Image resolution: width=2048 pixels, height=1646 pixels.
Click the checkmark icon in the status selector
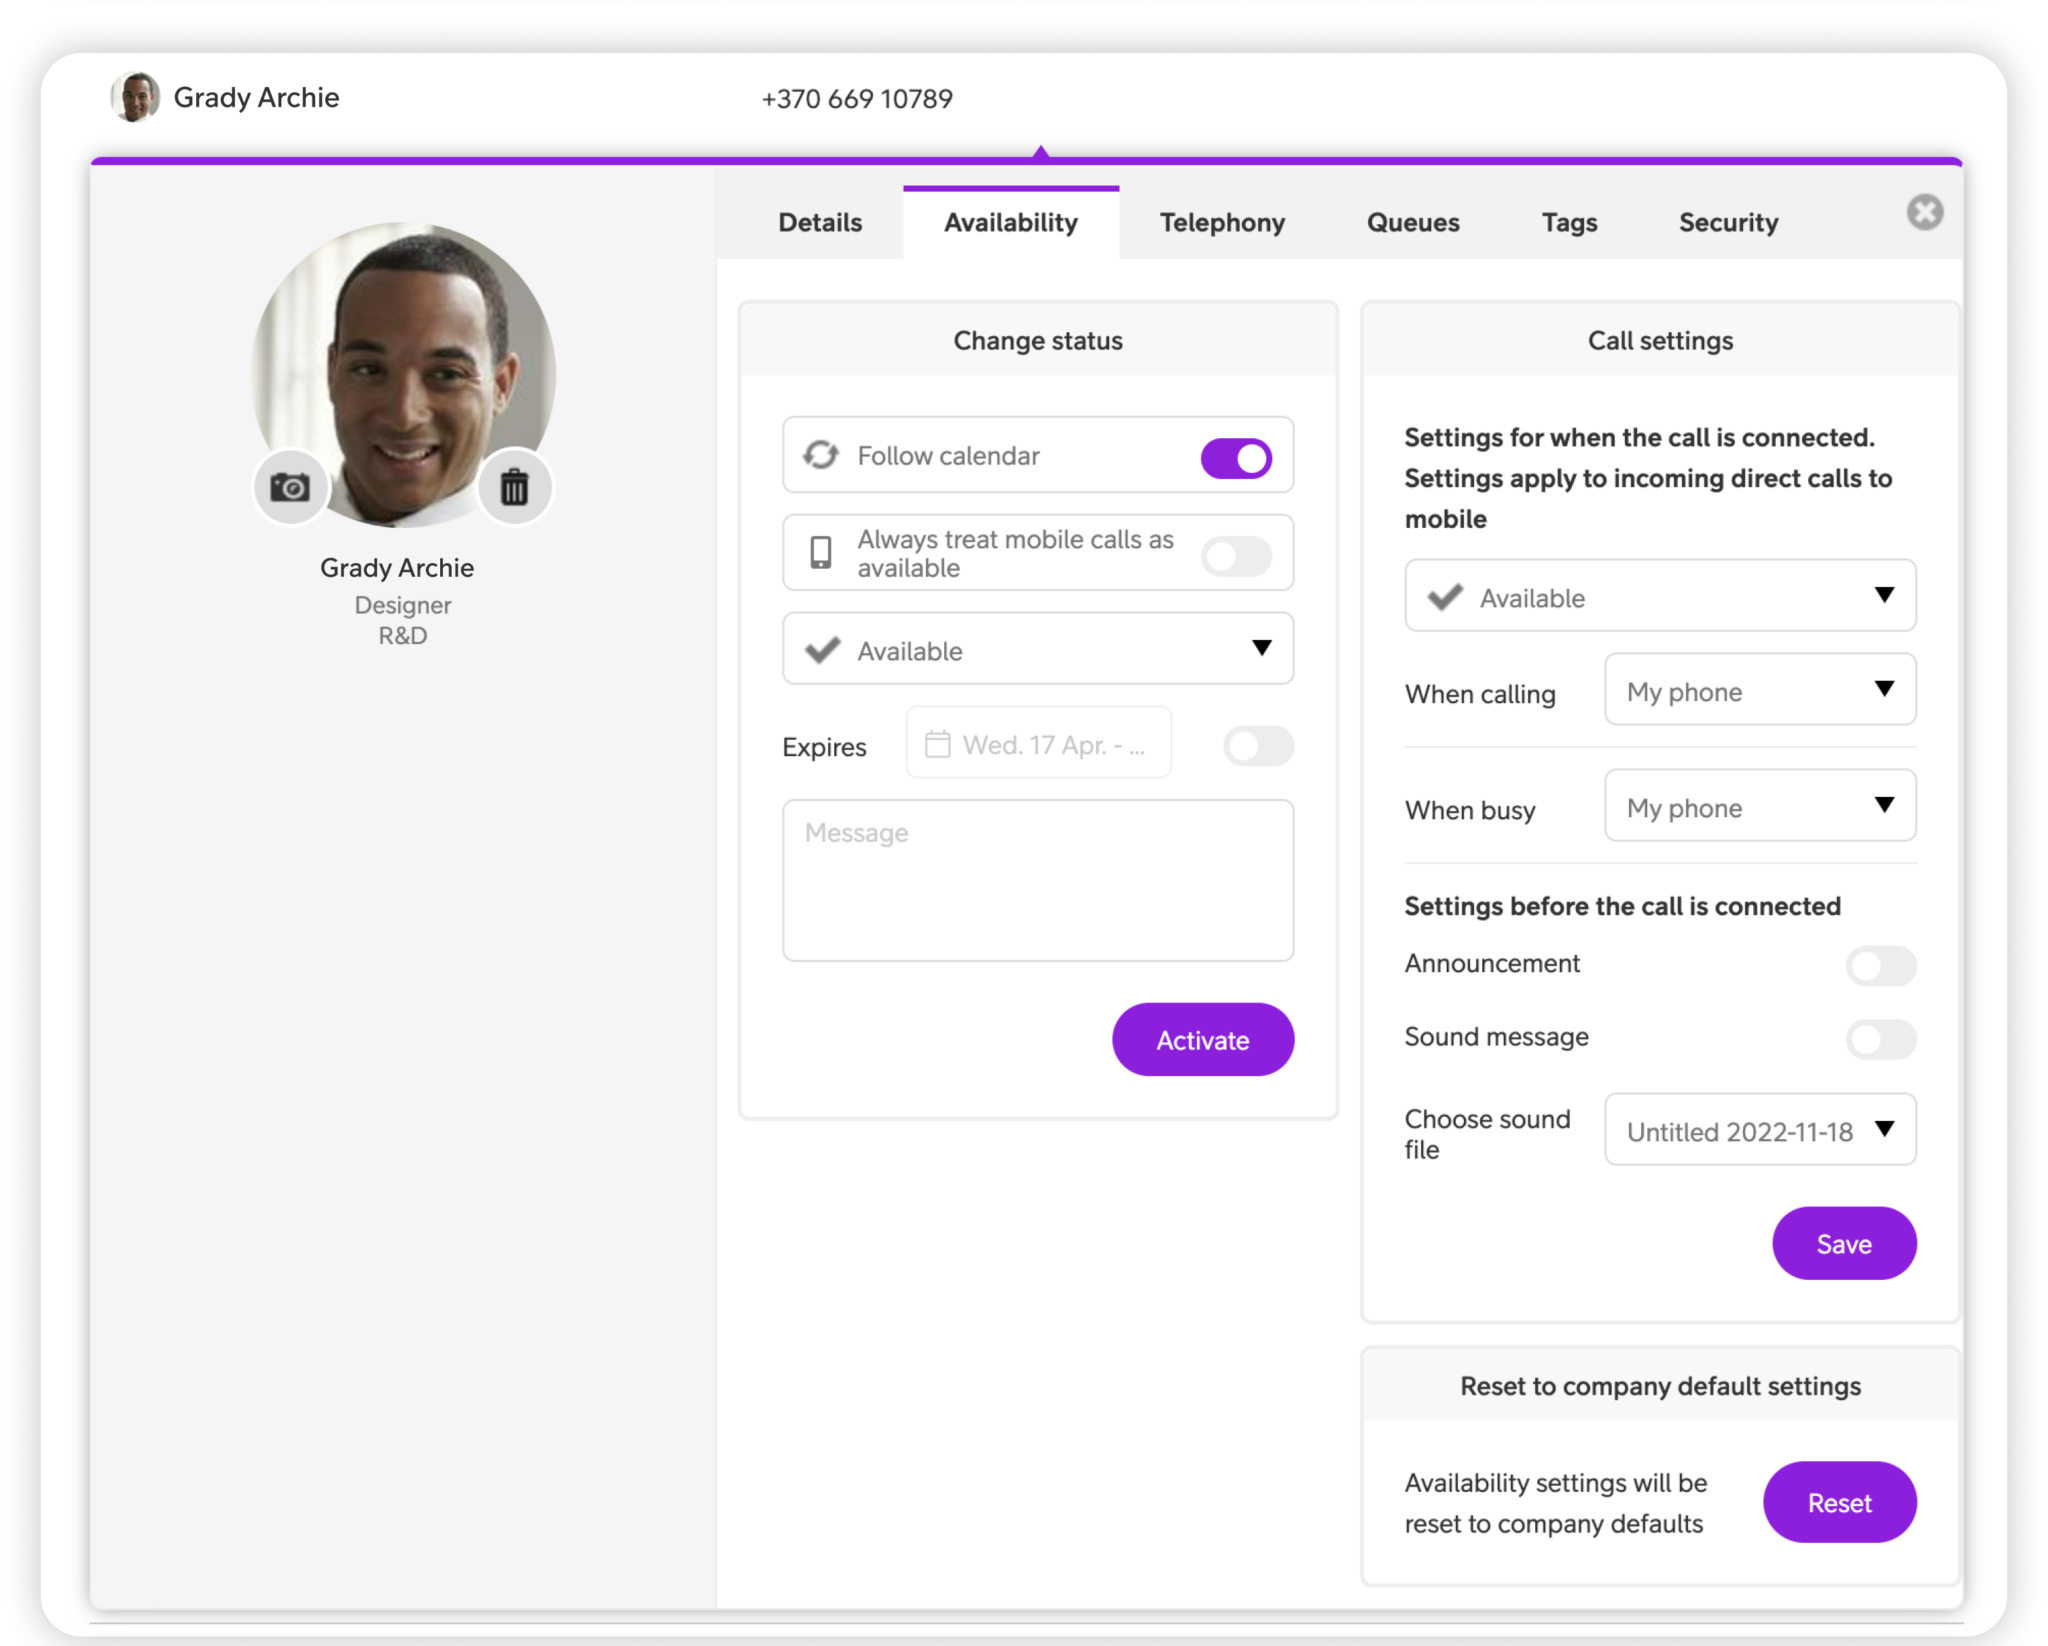[822, 649]
